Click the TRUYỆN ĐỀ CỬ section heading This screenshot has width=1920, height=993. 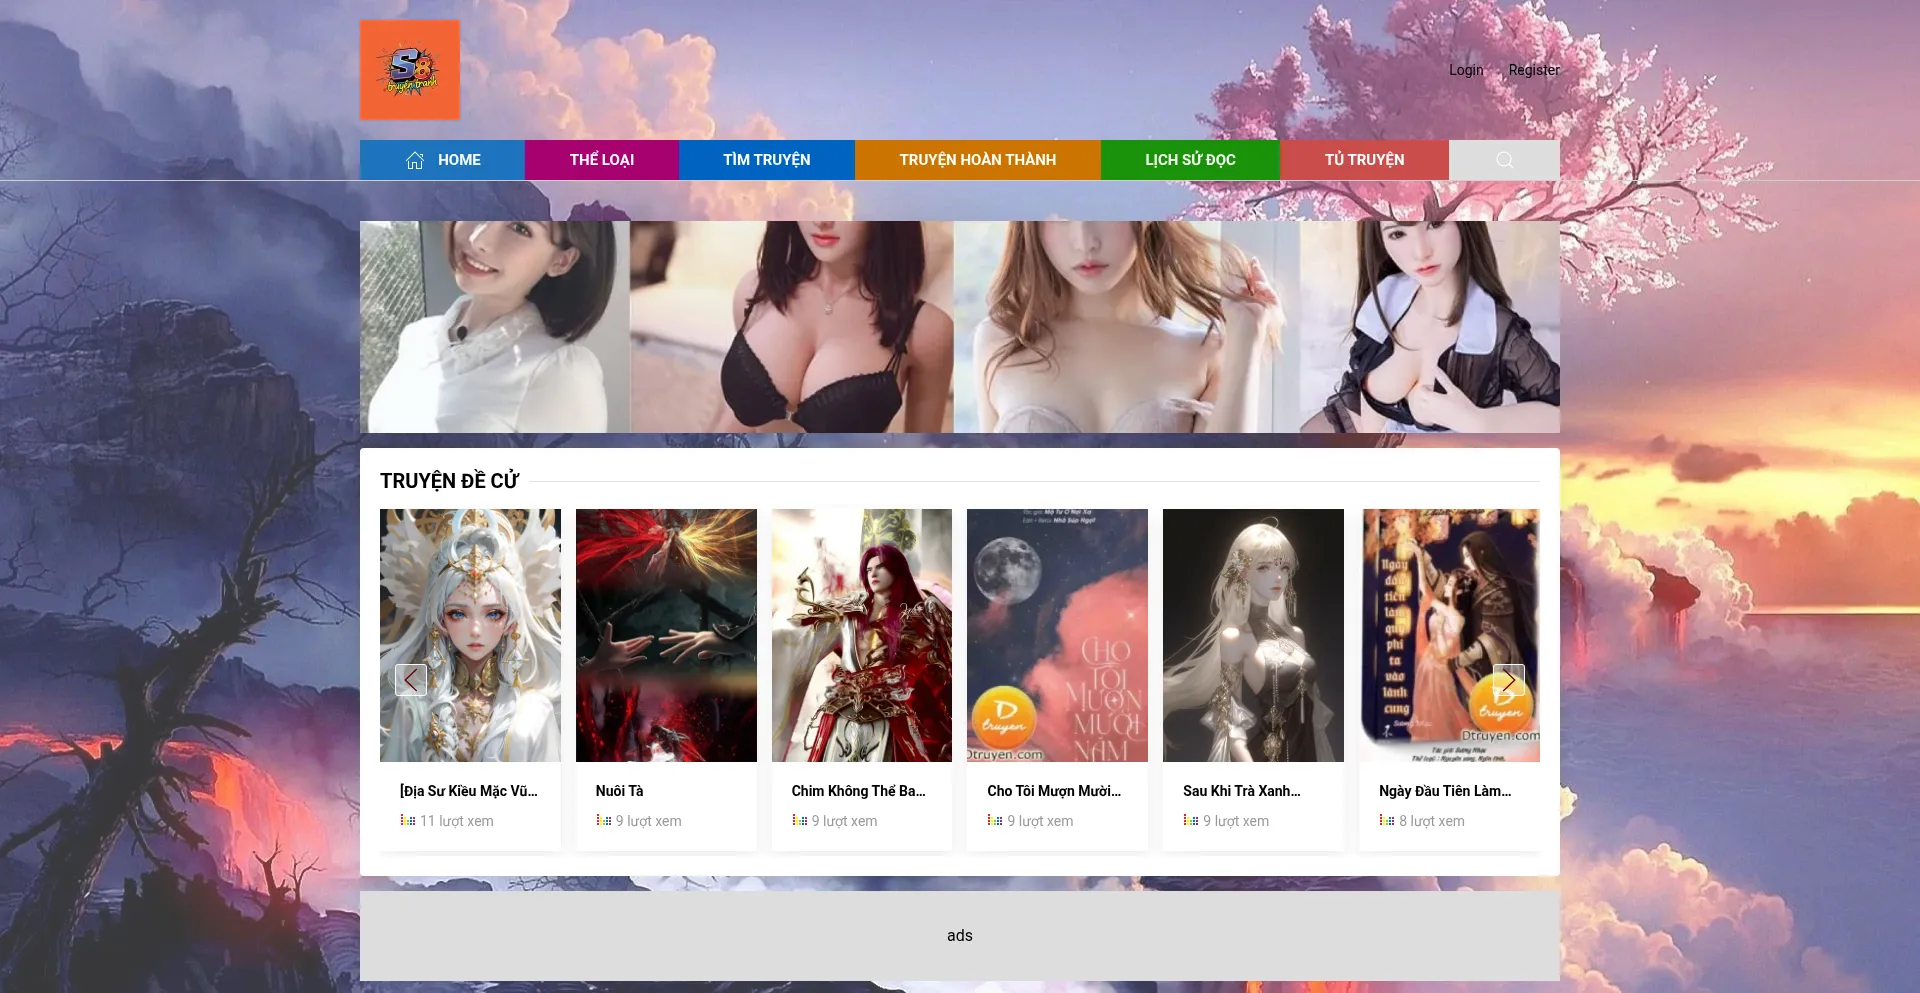pyautogui.click(x=449, y=481)
